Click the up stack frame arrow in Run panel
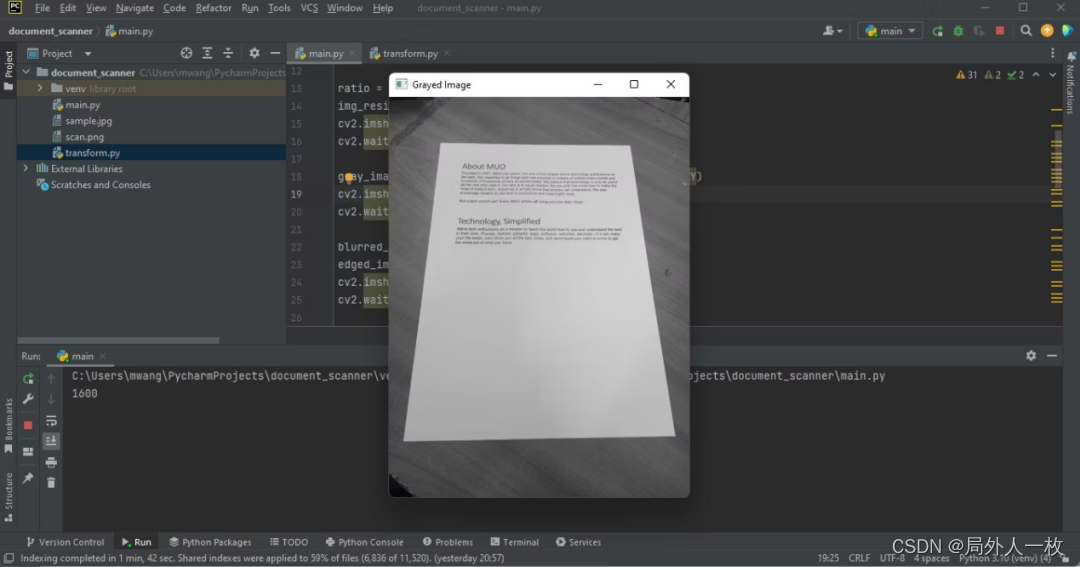The height and width of the screenshot is (567, 1080). tap(51, 378)
